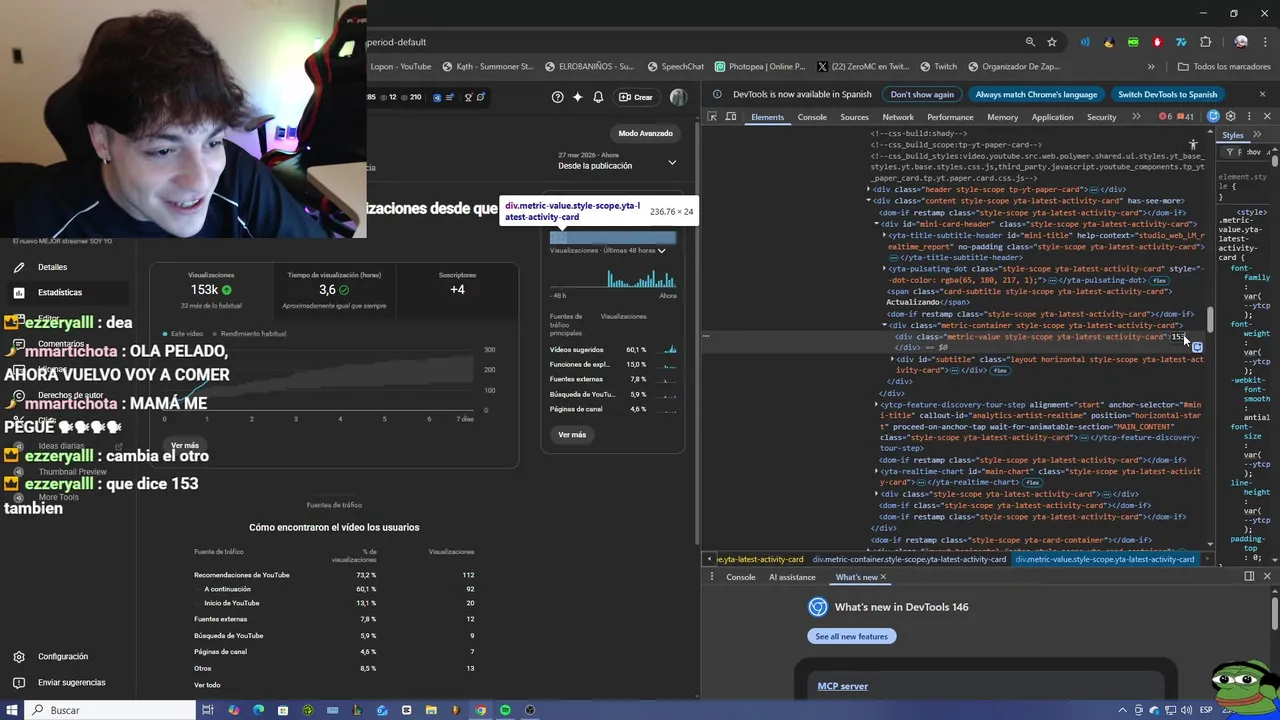Open Detalles in the Studio sidebar

pyautogui.click(x=52, y=267)
